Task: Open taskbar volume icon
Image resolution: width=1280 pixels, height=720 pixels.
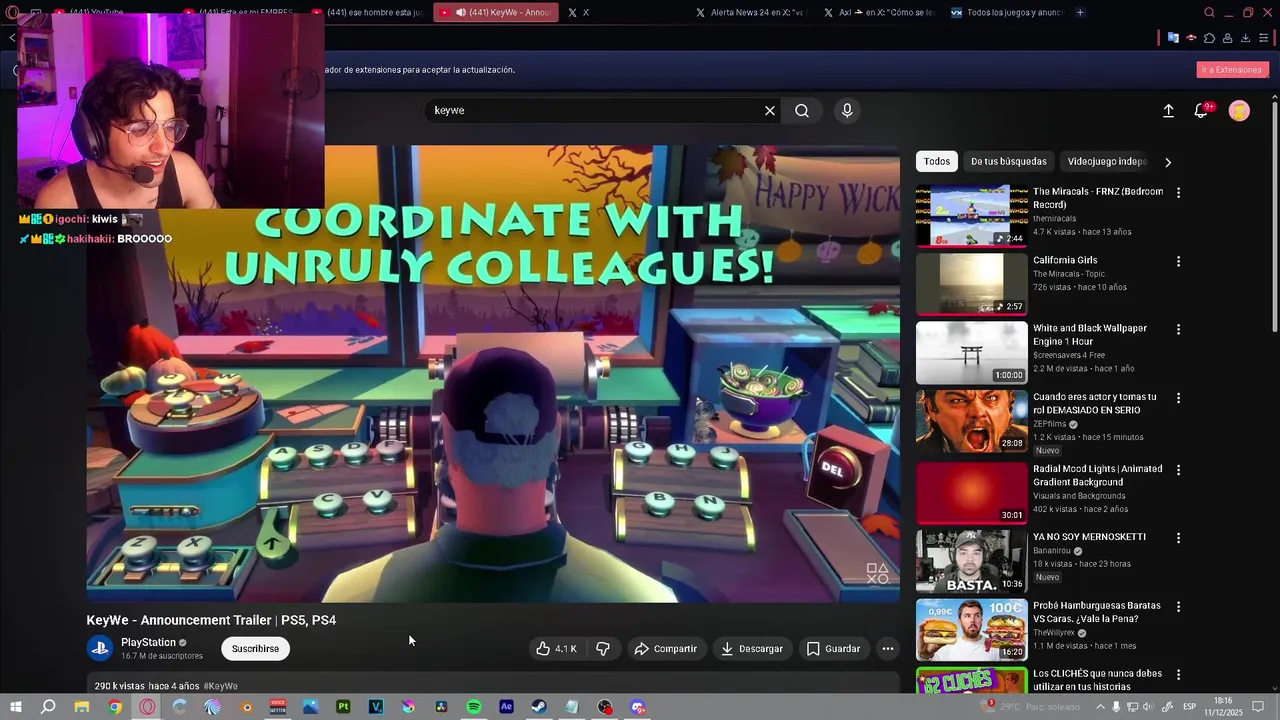Action: [x=1148, y=707]
